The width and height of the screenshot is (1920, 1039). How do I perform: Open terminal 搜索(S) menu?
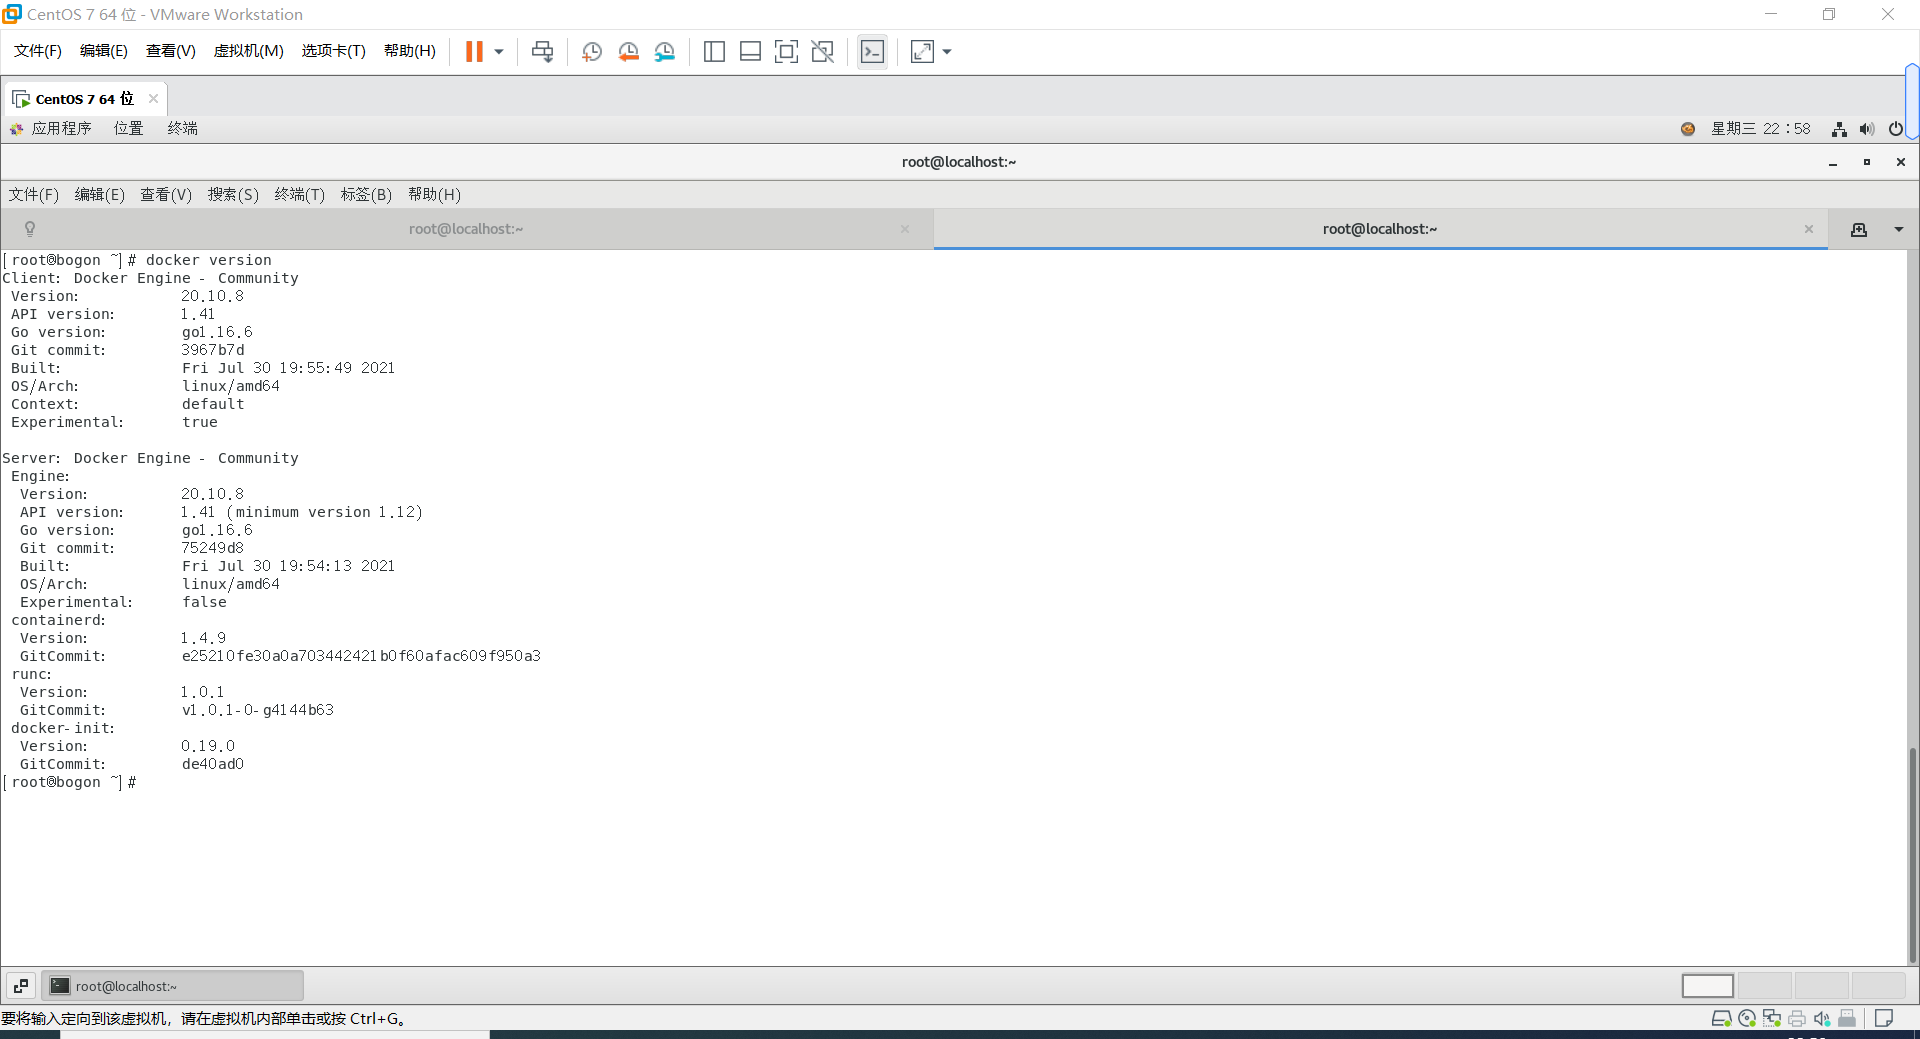coord(233,194)
